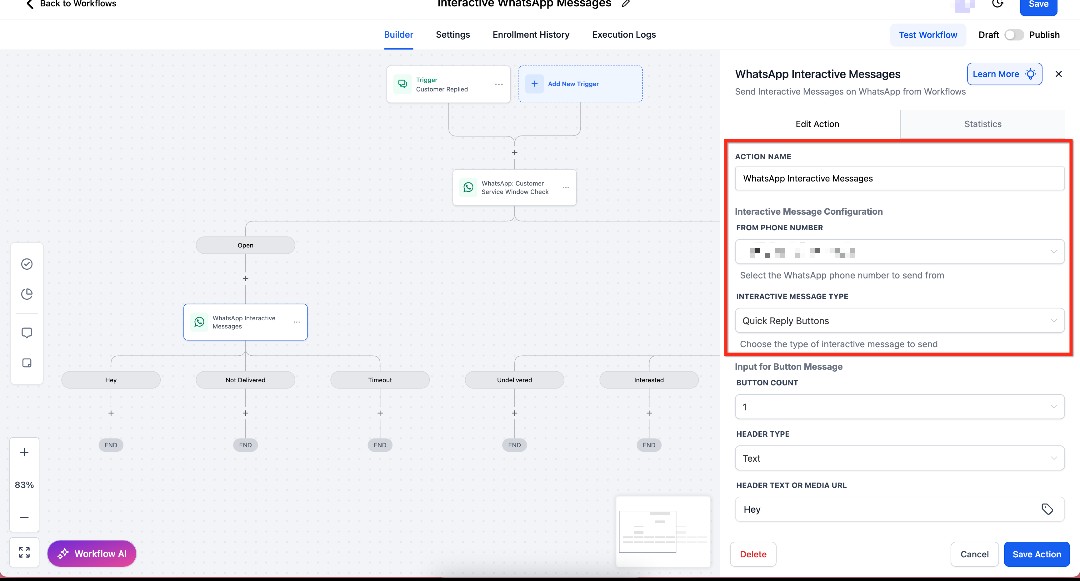Click the plus icon in Add New Trigger
Screen dimensions: 1080x581
click(534, 84)
